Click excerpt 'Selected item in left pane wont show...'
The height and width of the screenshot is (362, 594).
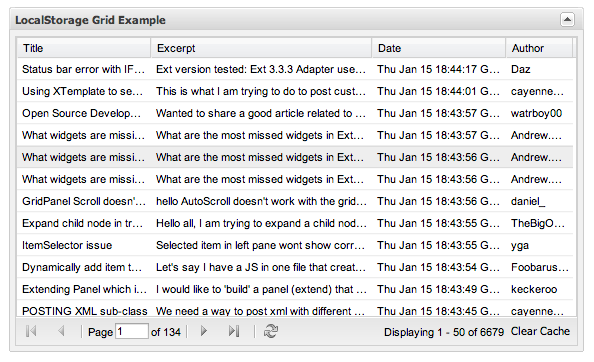click(x=260, y=245)
